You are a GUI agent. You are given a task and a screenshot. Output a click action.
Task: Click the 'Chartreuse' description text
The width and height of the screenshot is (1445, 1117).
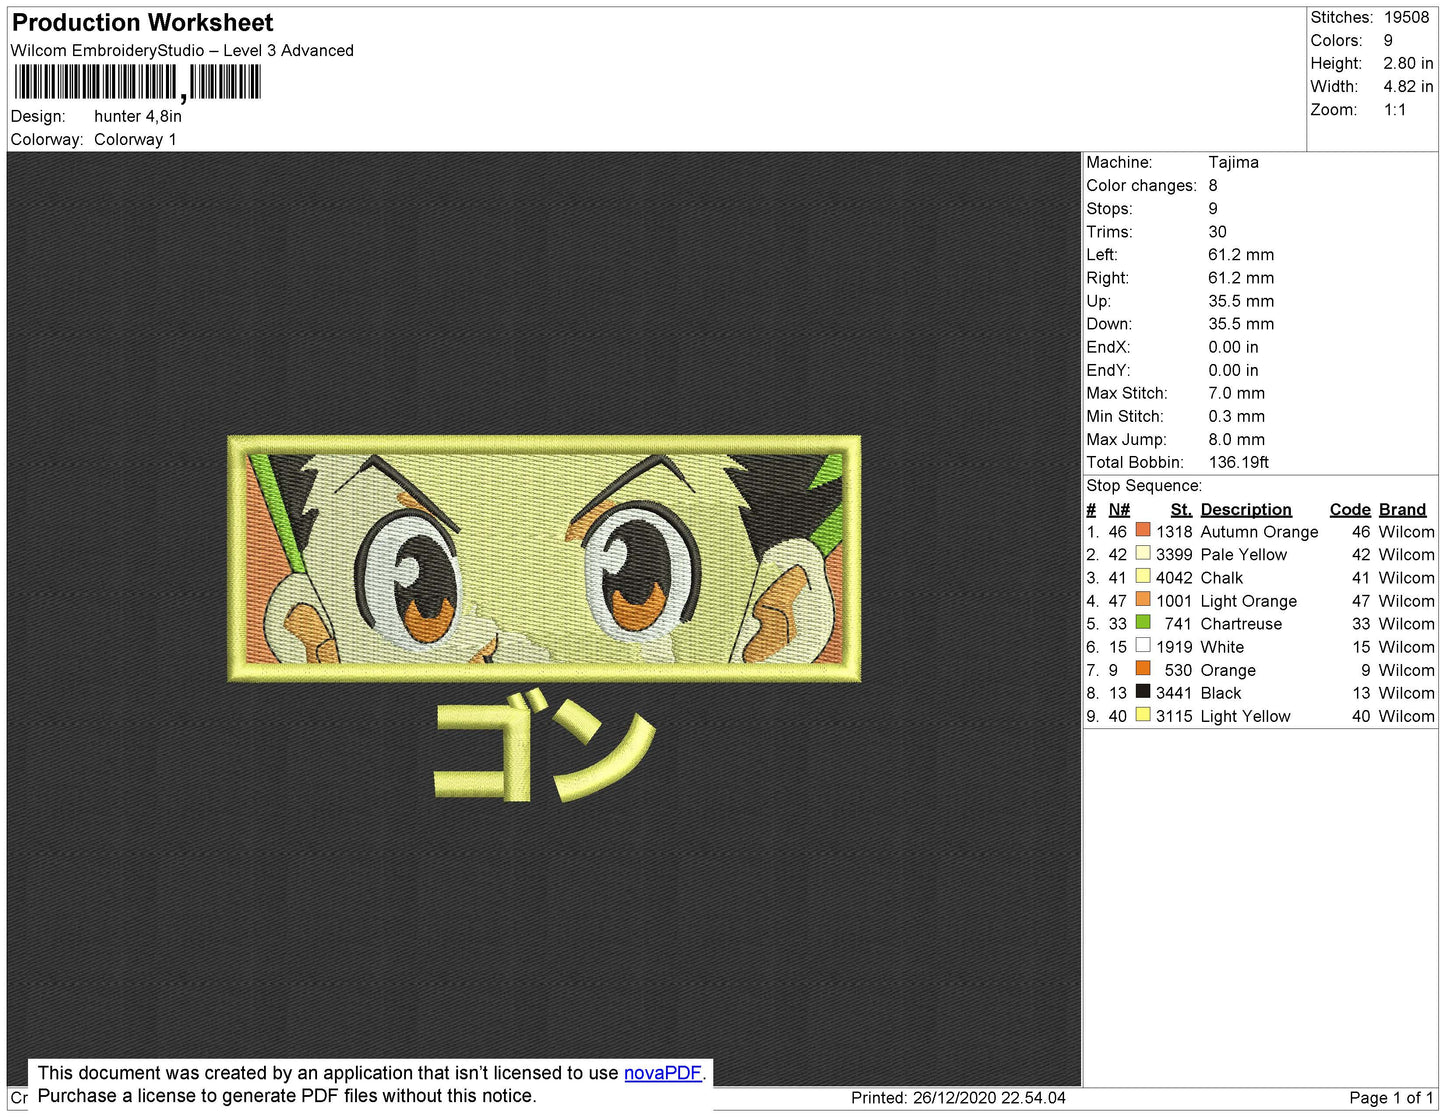tap(1241, 624)
